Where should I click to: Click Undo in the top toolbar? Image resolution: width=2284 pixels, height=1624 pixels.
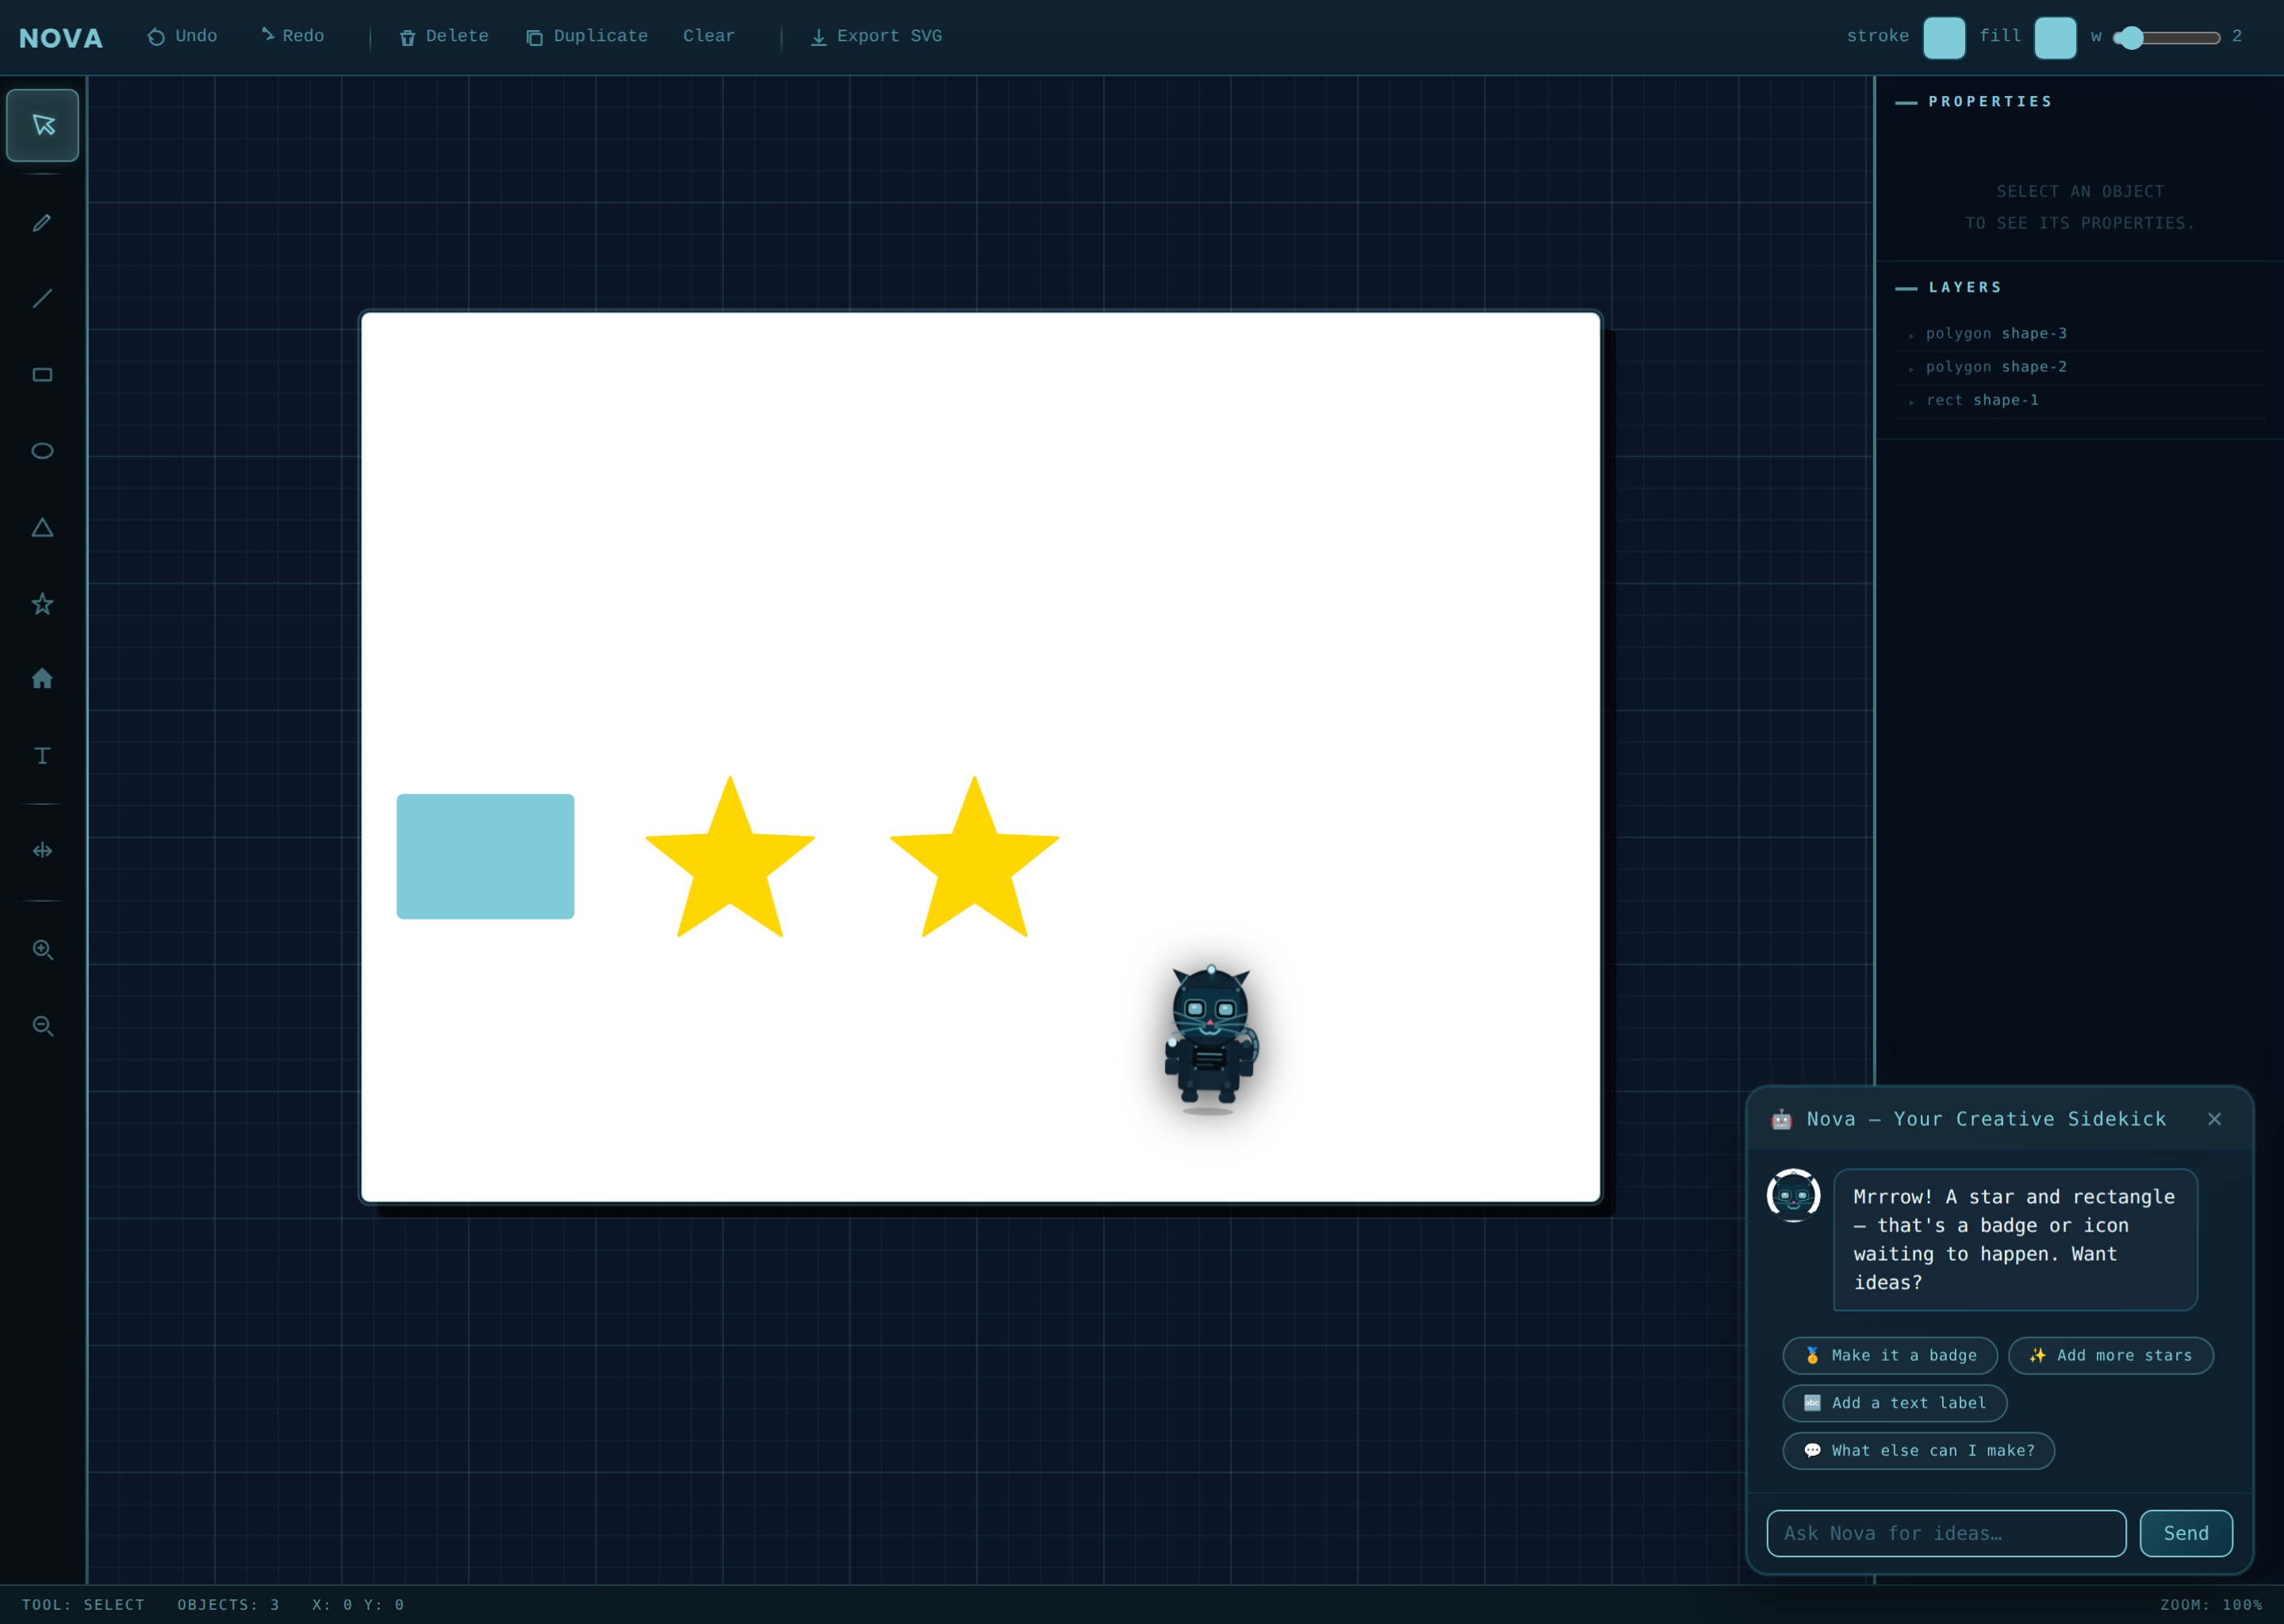coord(182,37)
